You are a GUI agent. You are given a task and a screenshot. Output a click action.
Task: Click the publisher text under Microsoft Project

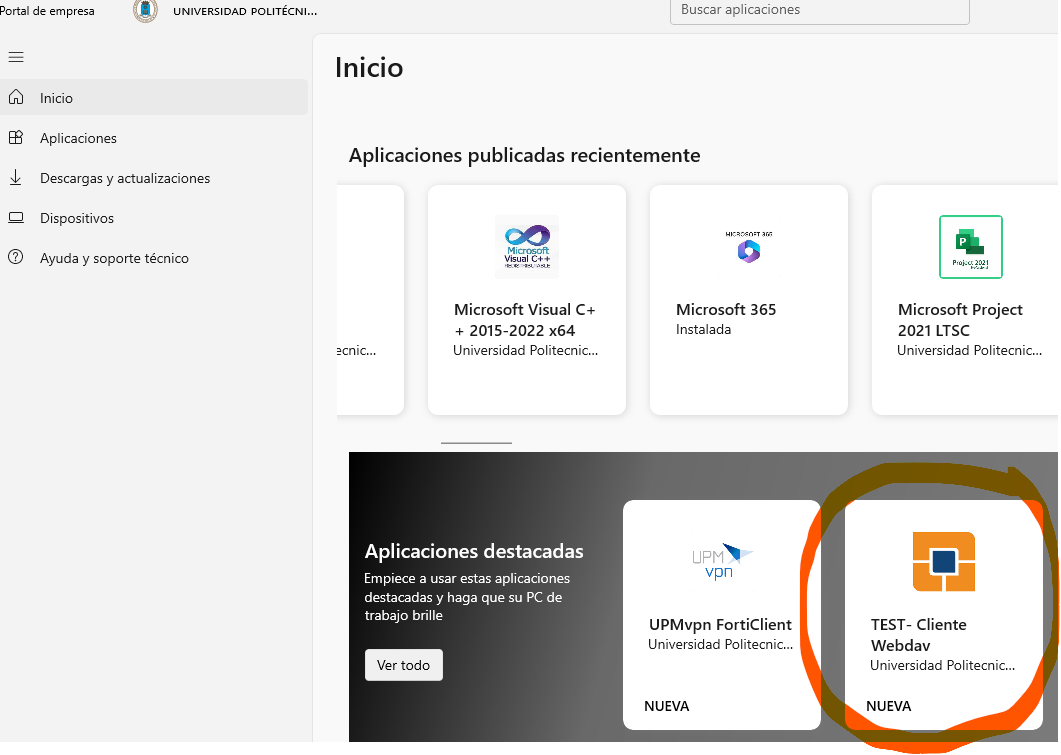click(969, 350)
